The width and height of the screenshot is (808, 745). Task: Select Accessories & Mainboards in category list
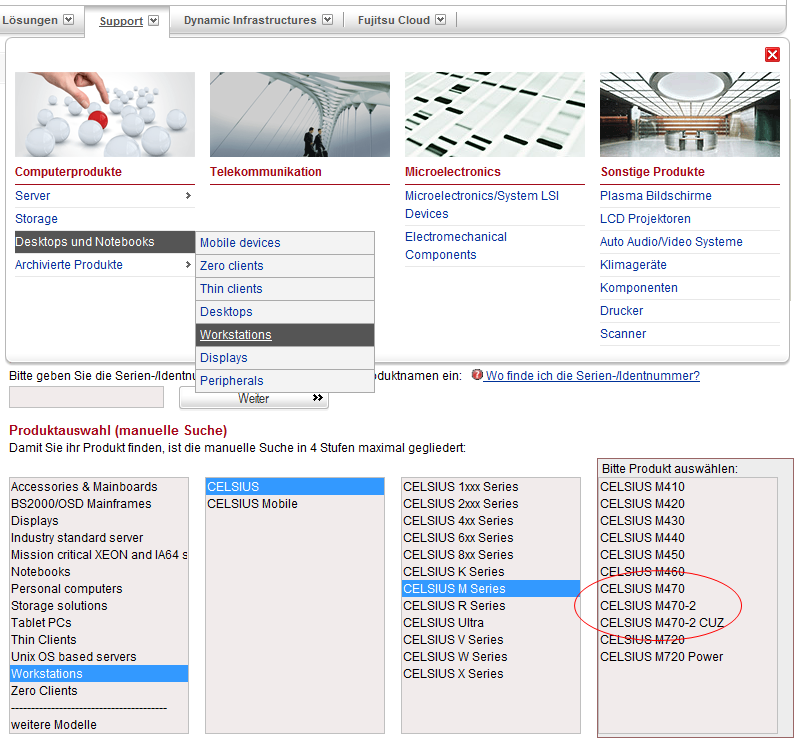point(99,486)
